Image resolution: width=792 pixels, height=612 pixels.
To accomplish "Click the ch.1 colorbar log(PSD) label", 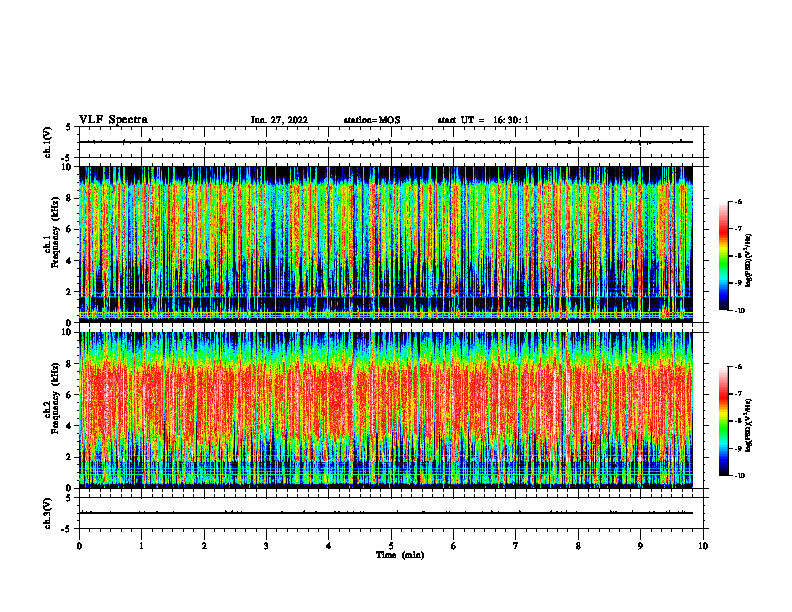I will (x=749, y=260).
